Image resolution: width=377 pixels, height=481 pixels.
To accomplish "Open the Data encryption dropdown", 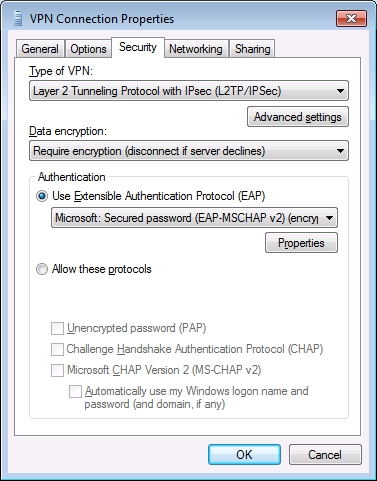I will (x=189, y=151).
